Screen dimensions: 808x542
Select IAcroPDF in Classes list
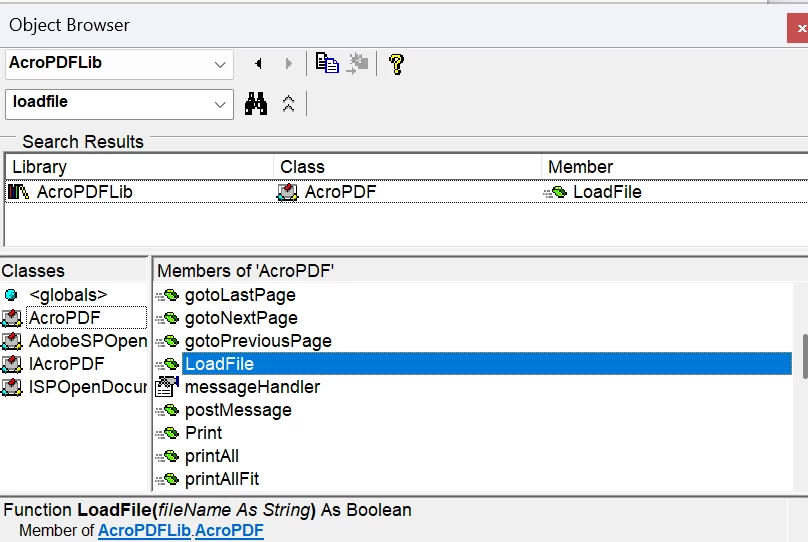click(66, 364)
